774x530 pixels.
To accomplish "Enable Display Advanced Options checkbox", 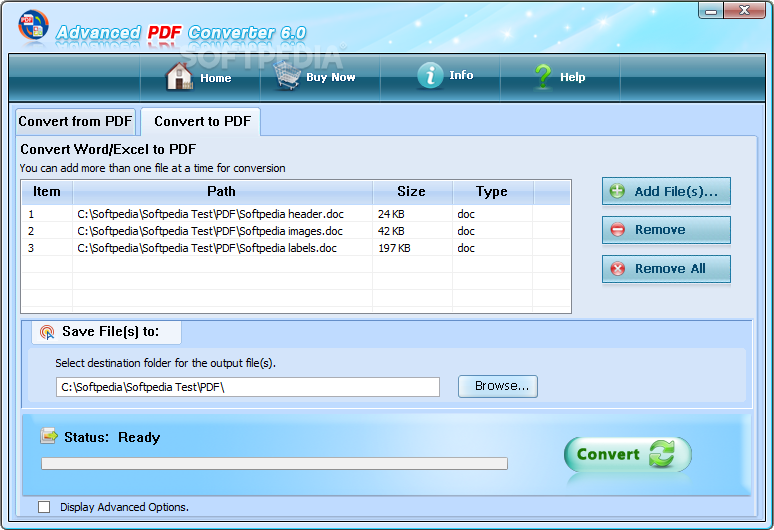I will coord(44,507).
